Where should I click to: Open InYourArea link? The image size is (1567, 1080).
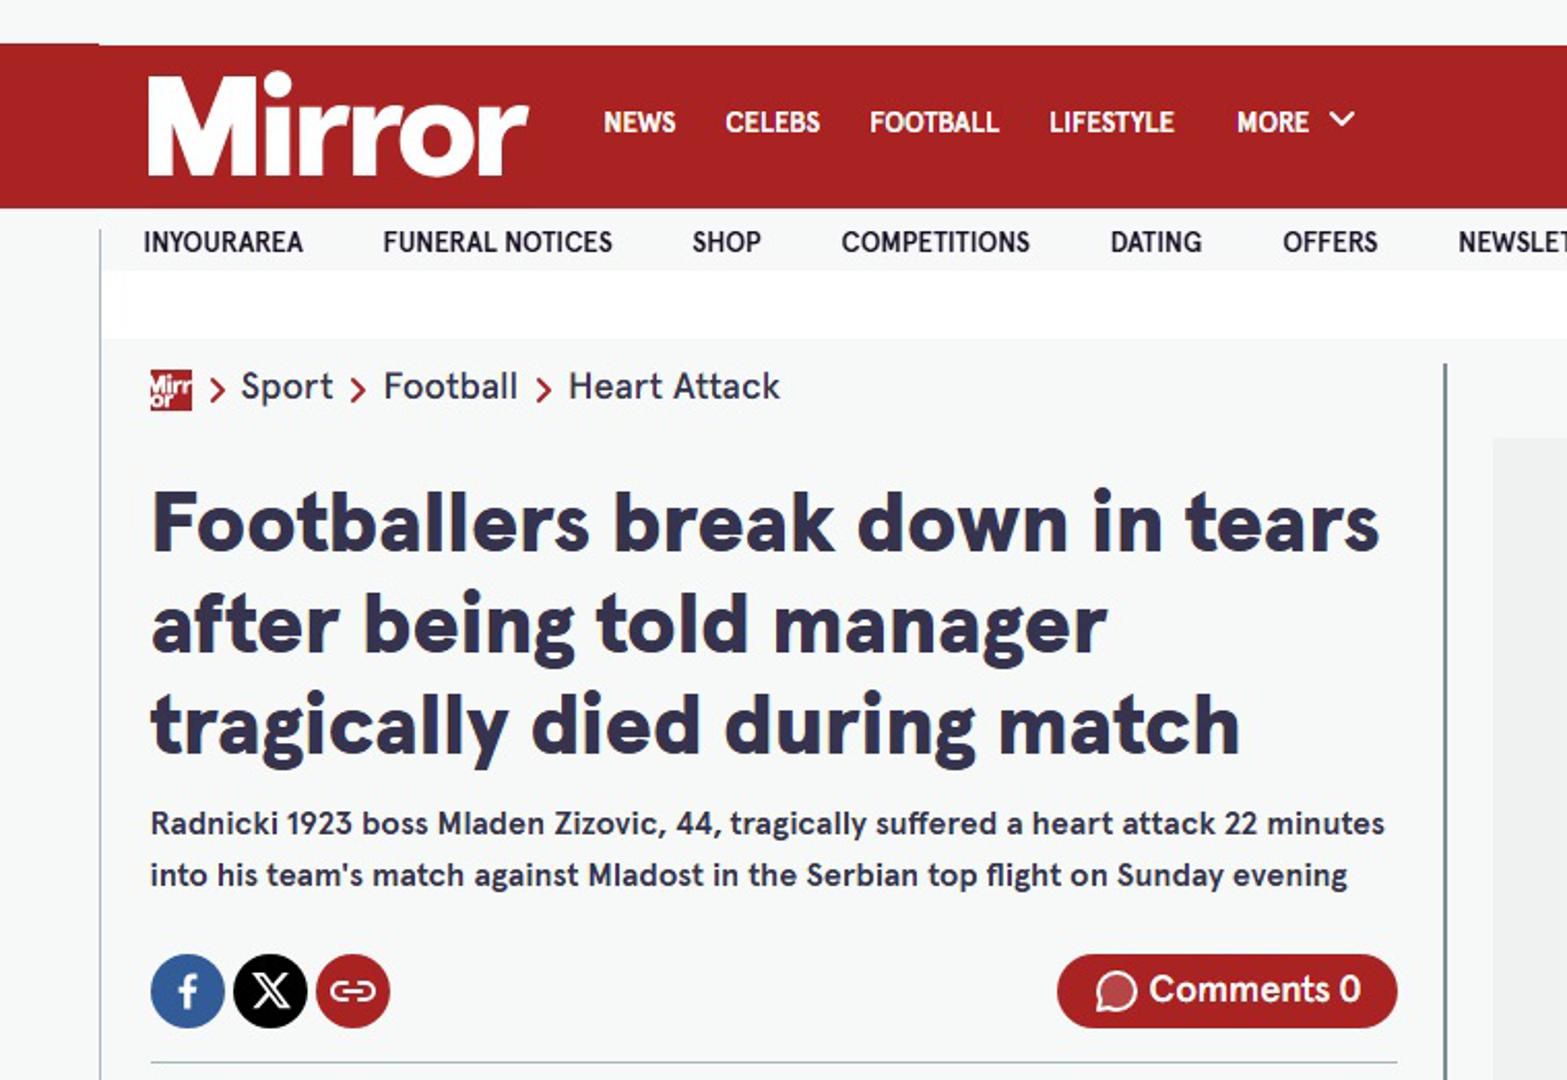[223, 242]
